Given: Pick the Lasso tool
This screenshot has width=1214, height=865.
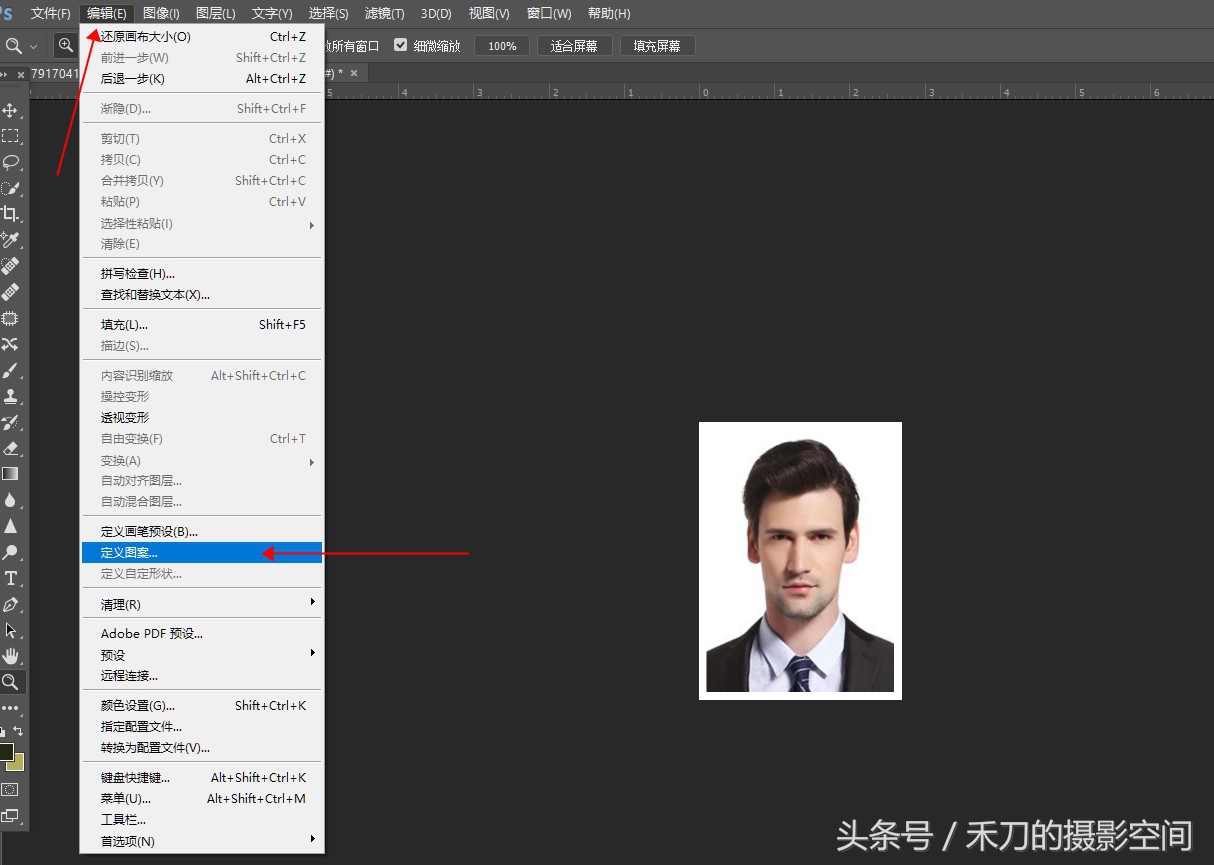Looking at the screenshot, I should click(x=11, y=162).
